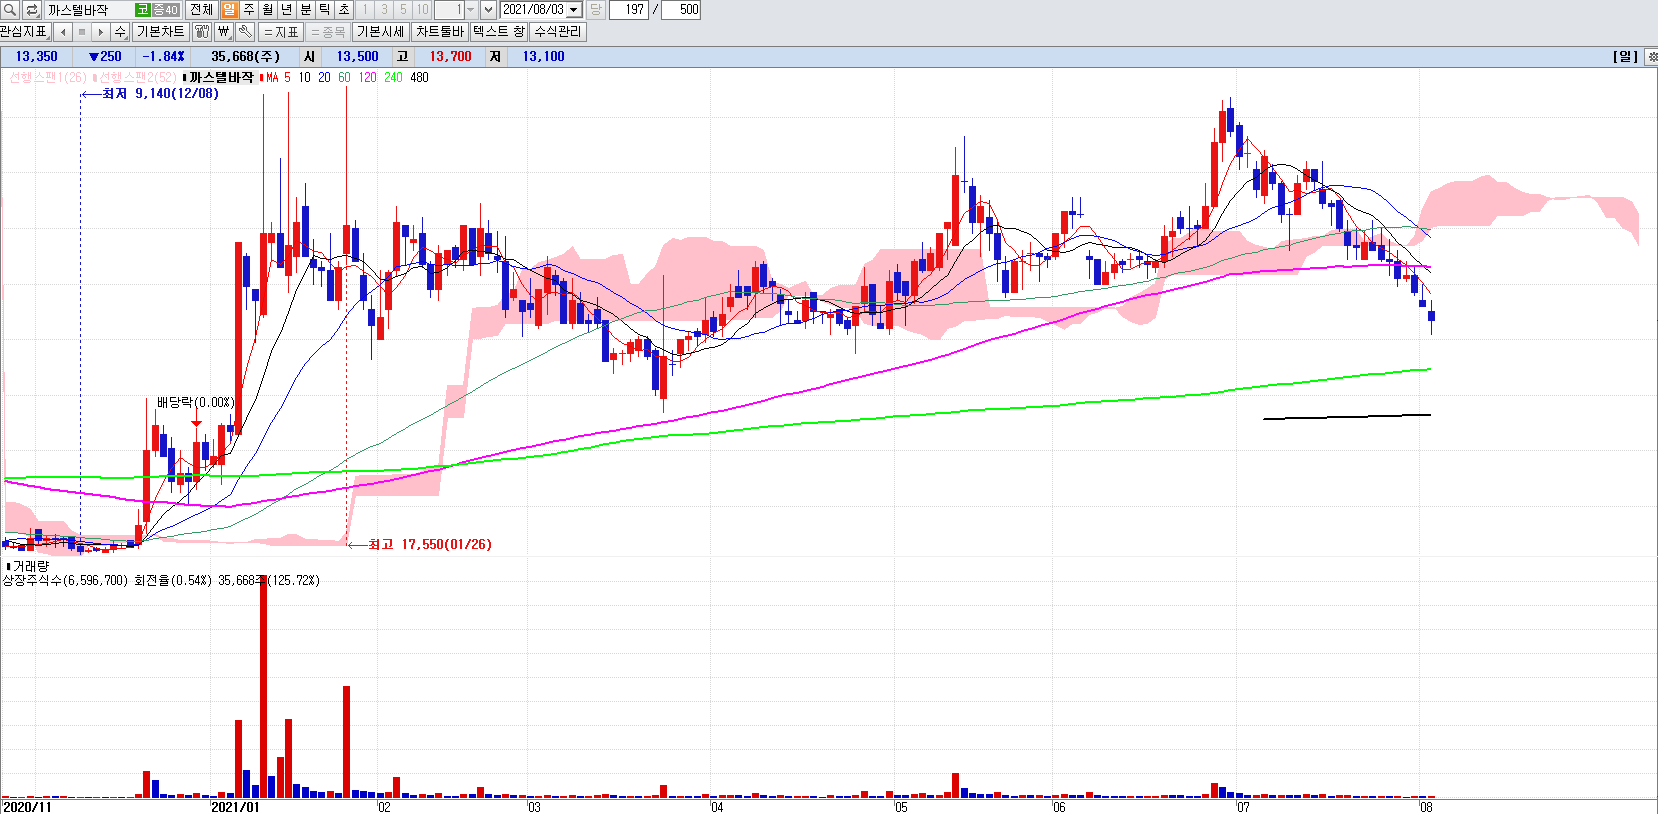This screenshot has width=1658, height=814.
Task: Click the stock name field 까스텔바작
Action: click(x=89, y=10)
